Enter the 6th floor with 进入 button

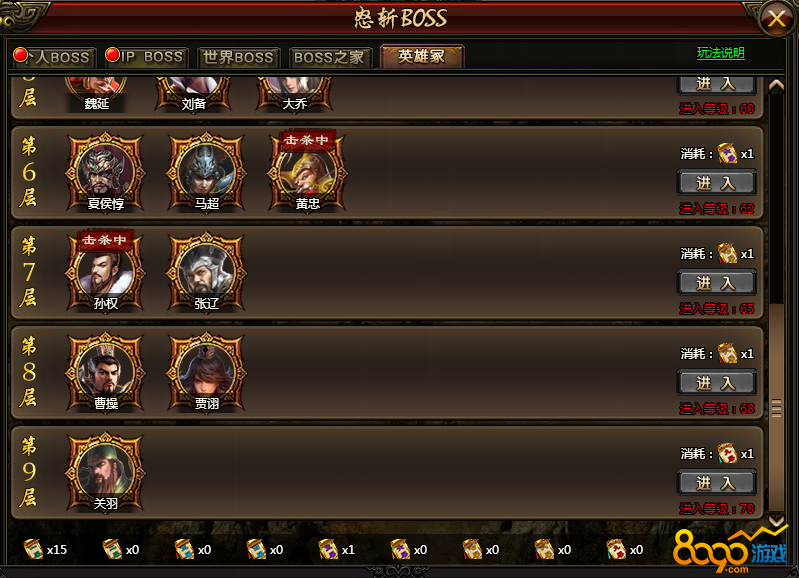(x=716, y=183)
